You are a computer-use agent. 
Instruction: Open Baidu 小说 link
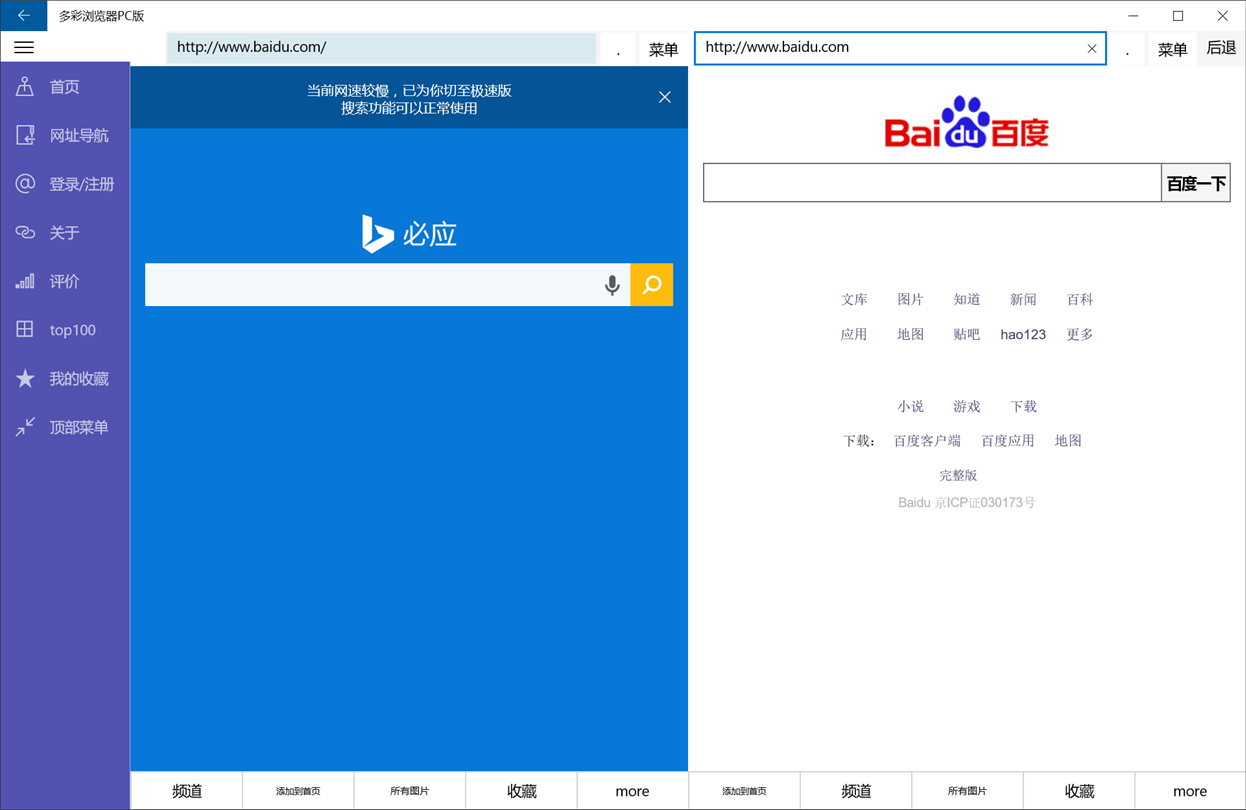(910, 406)
